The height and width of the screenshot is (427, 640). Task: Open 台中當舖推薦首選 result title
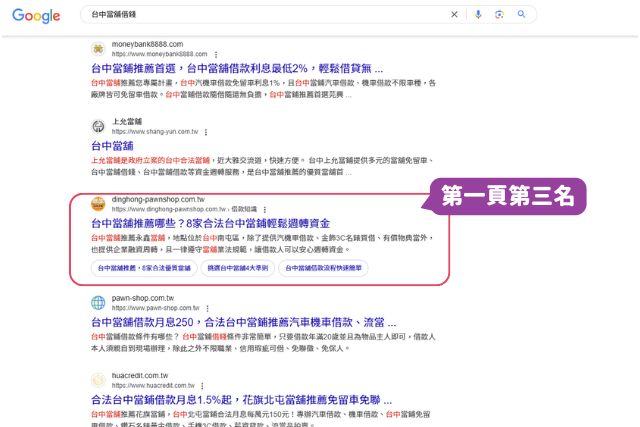pyautogui.click(x=237, y=68)
